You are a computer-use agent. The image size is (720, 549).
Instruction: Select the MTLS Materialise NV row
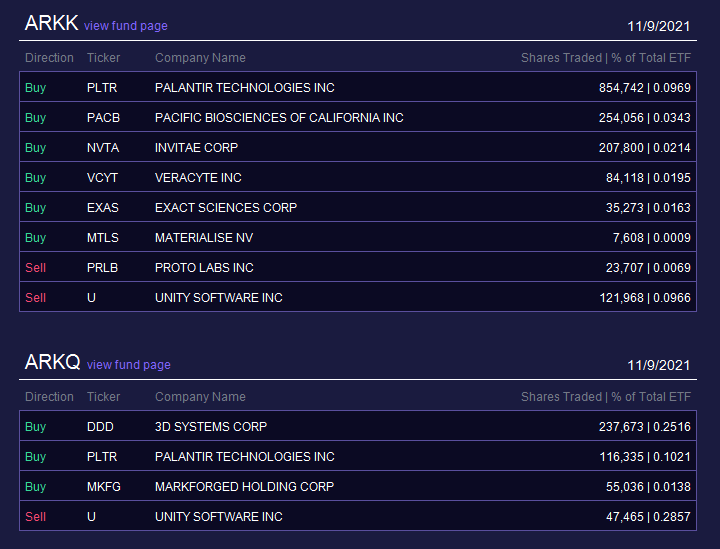pyautogui.click(x=358, y=237)
